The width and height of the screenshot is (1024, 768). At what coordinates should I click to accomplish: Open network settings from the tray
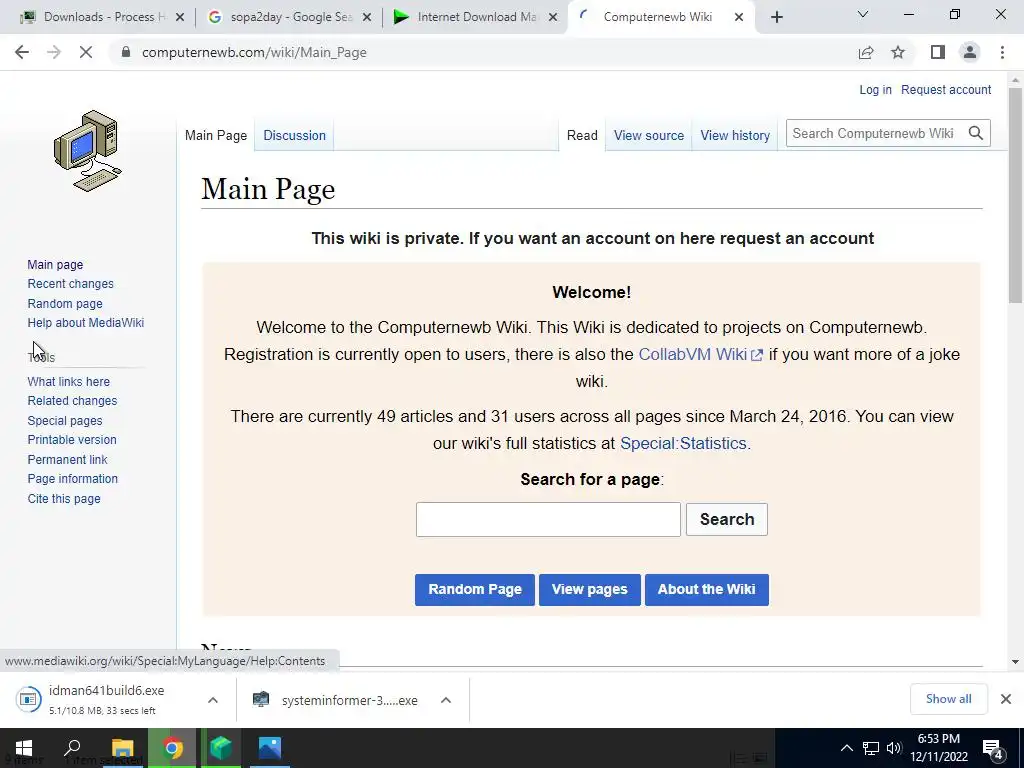(871, 748)
